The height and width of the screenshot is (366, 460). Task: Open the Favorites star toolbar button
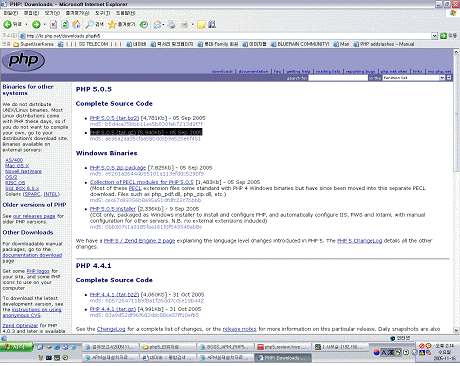(121, 24)
